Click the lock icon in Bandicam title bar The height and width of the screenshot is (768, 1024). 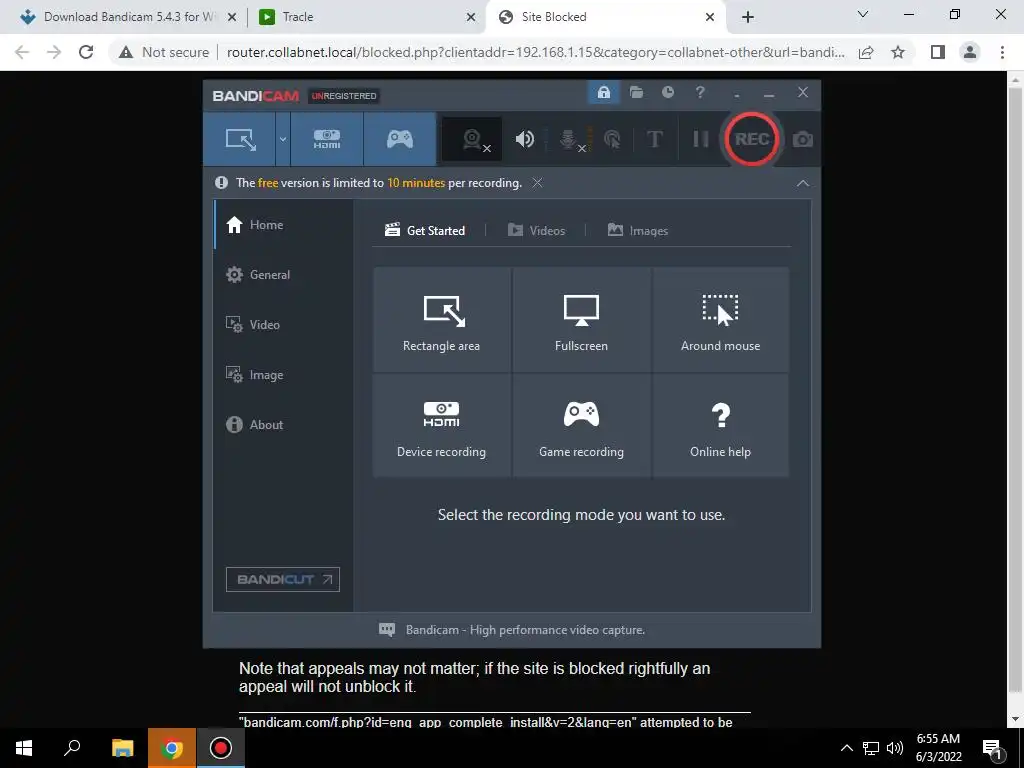pos(603,92)
